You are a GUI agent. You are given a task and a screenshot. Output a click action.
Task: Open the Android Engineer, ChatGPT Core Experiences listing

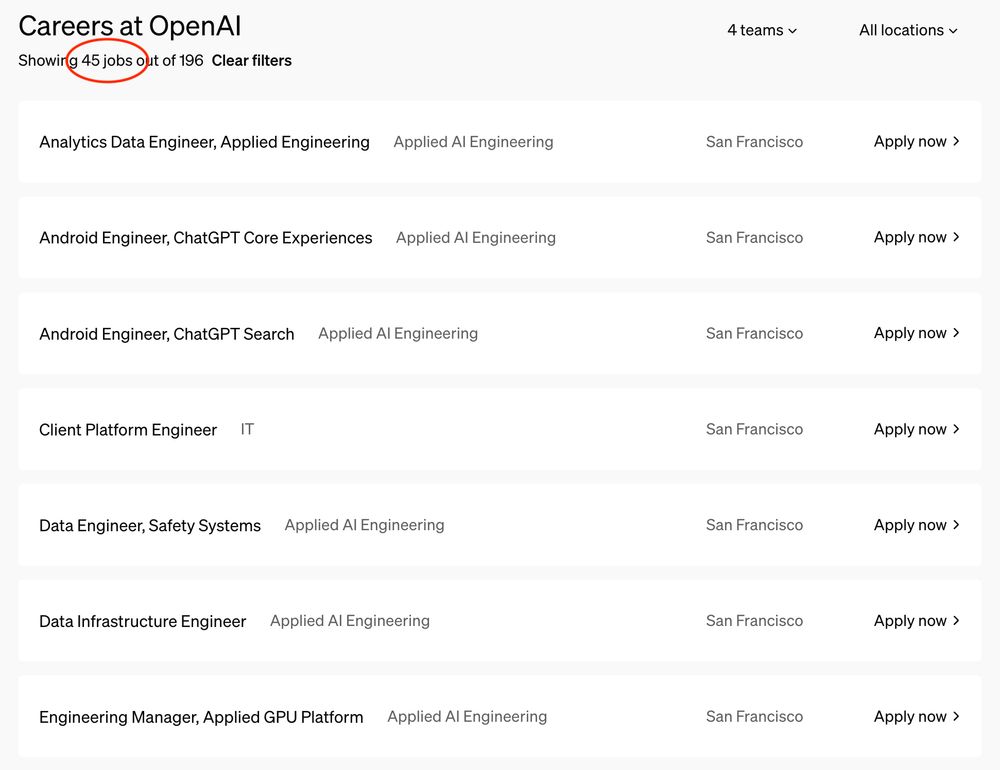point(205,238)
